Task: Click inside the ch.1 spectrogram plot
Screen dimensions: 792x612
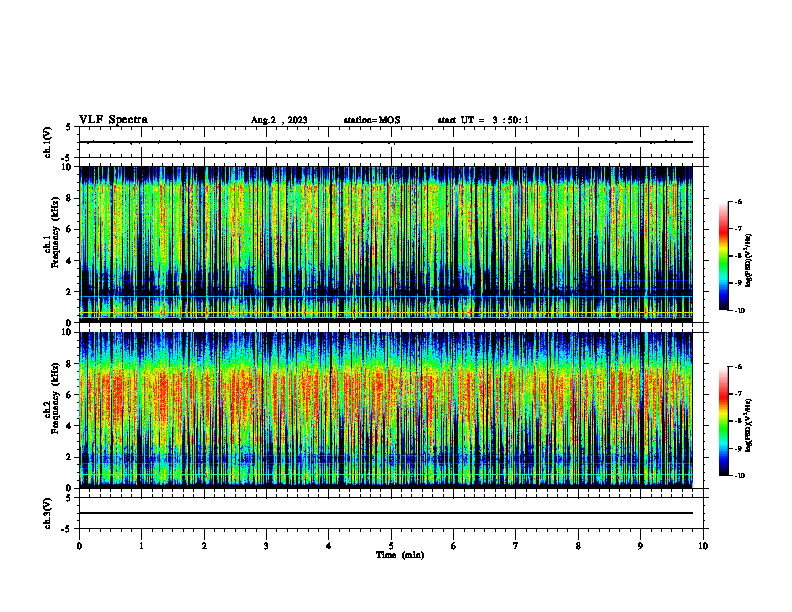Action: click(386, 244)
